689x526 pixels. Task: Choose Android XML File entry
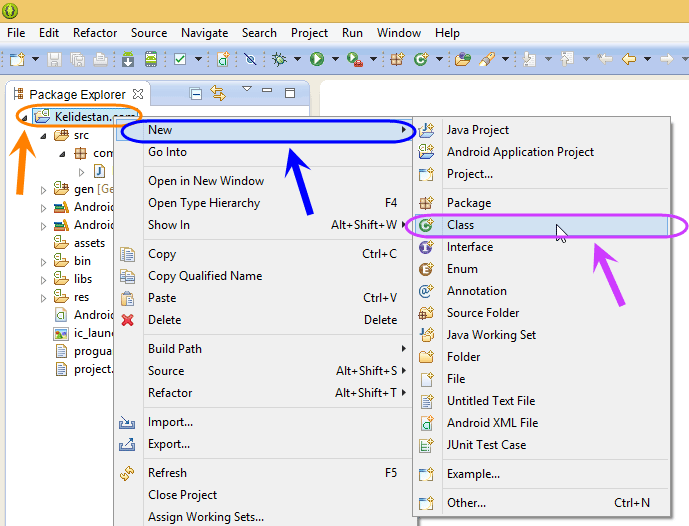click(x=541, y=423)
